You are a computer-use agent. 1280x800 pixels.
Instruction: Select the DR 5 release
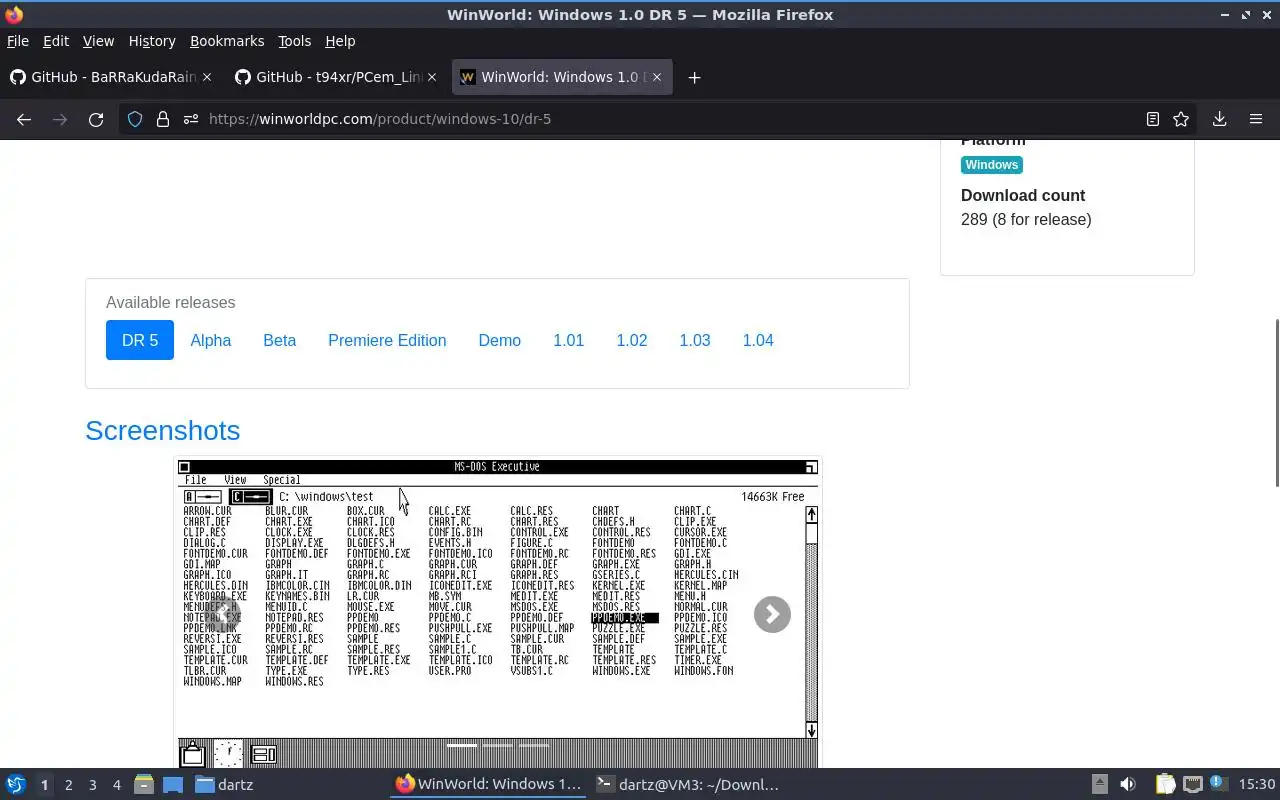tap(140, 340)
